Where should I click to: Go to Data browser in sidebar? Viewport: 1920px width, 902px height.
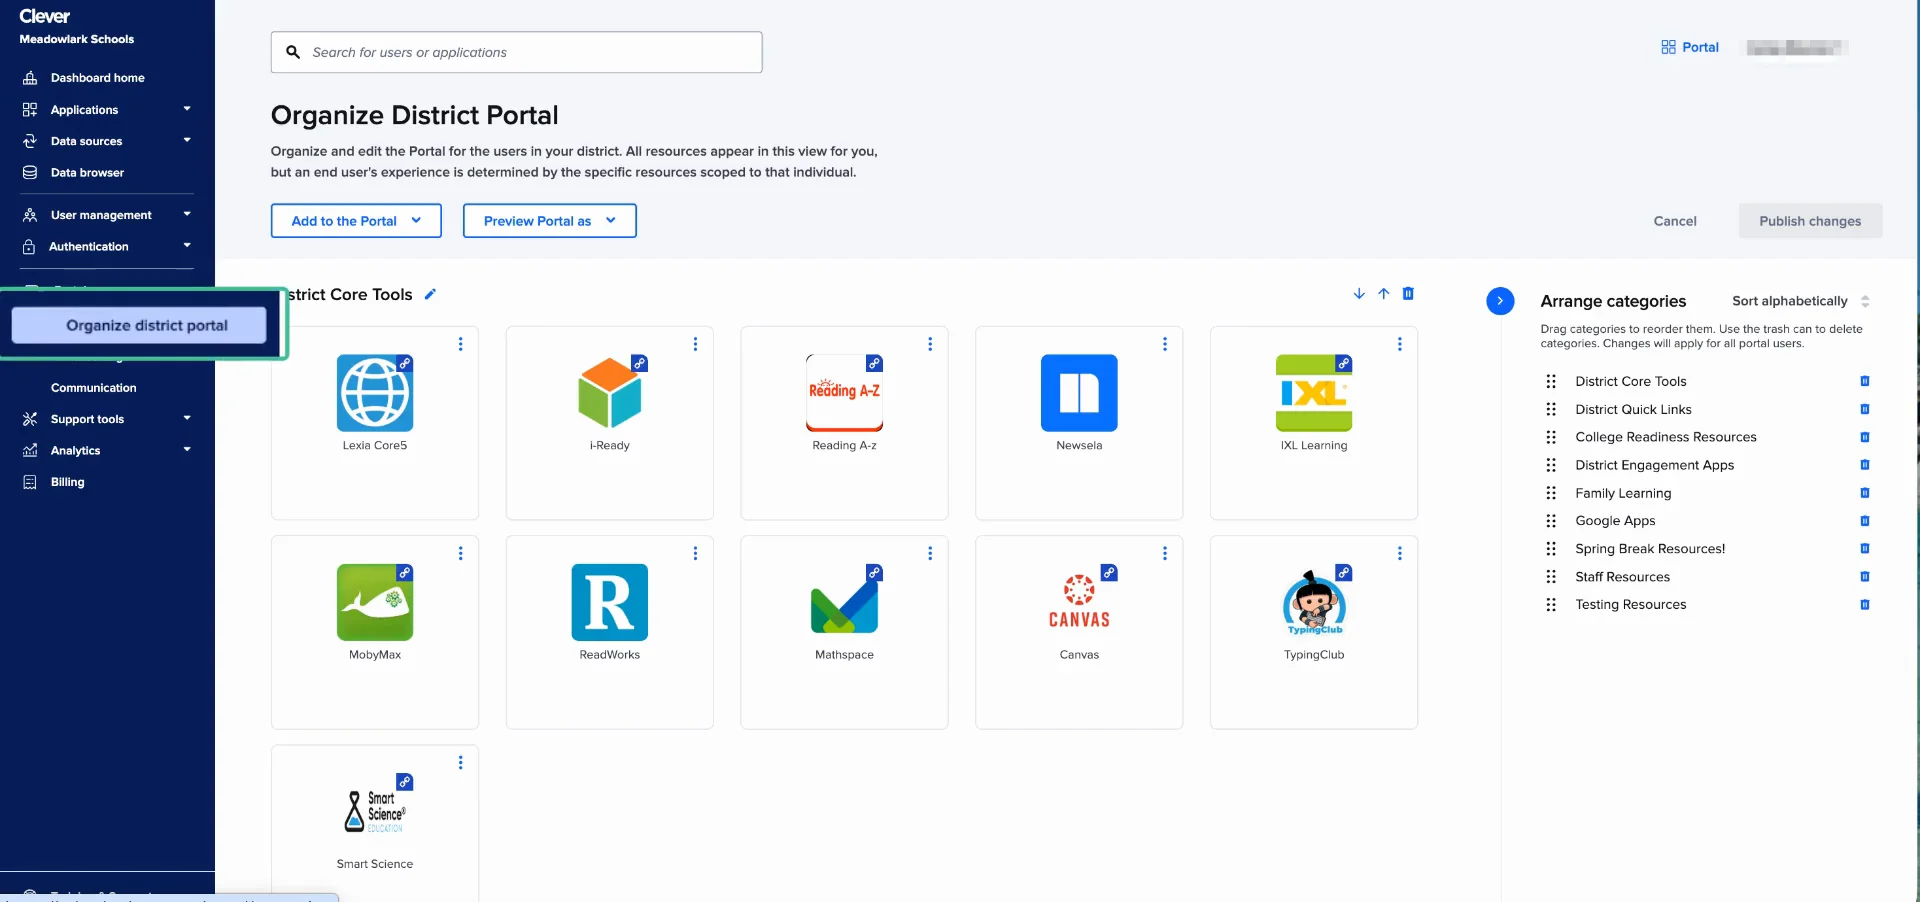tap(87, 173)
